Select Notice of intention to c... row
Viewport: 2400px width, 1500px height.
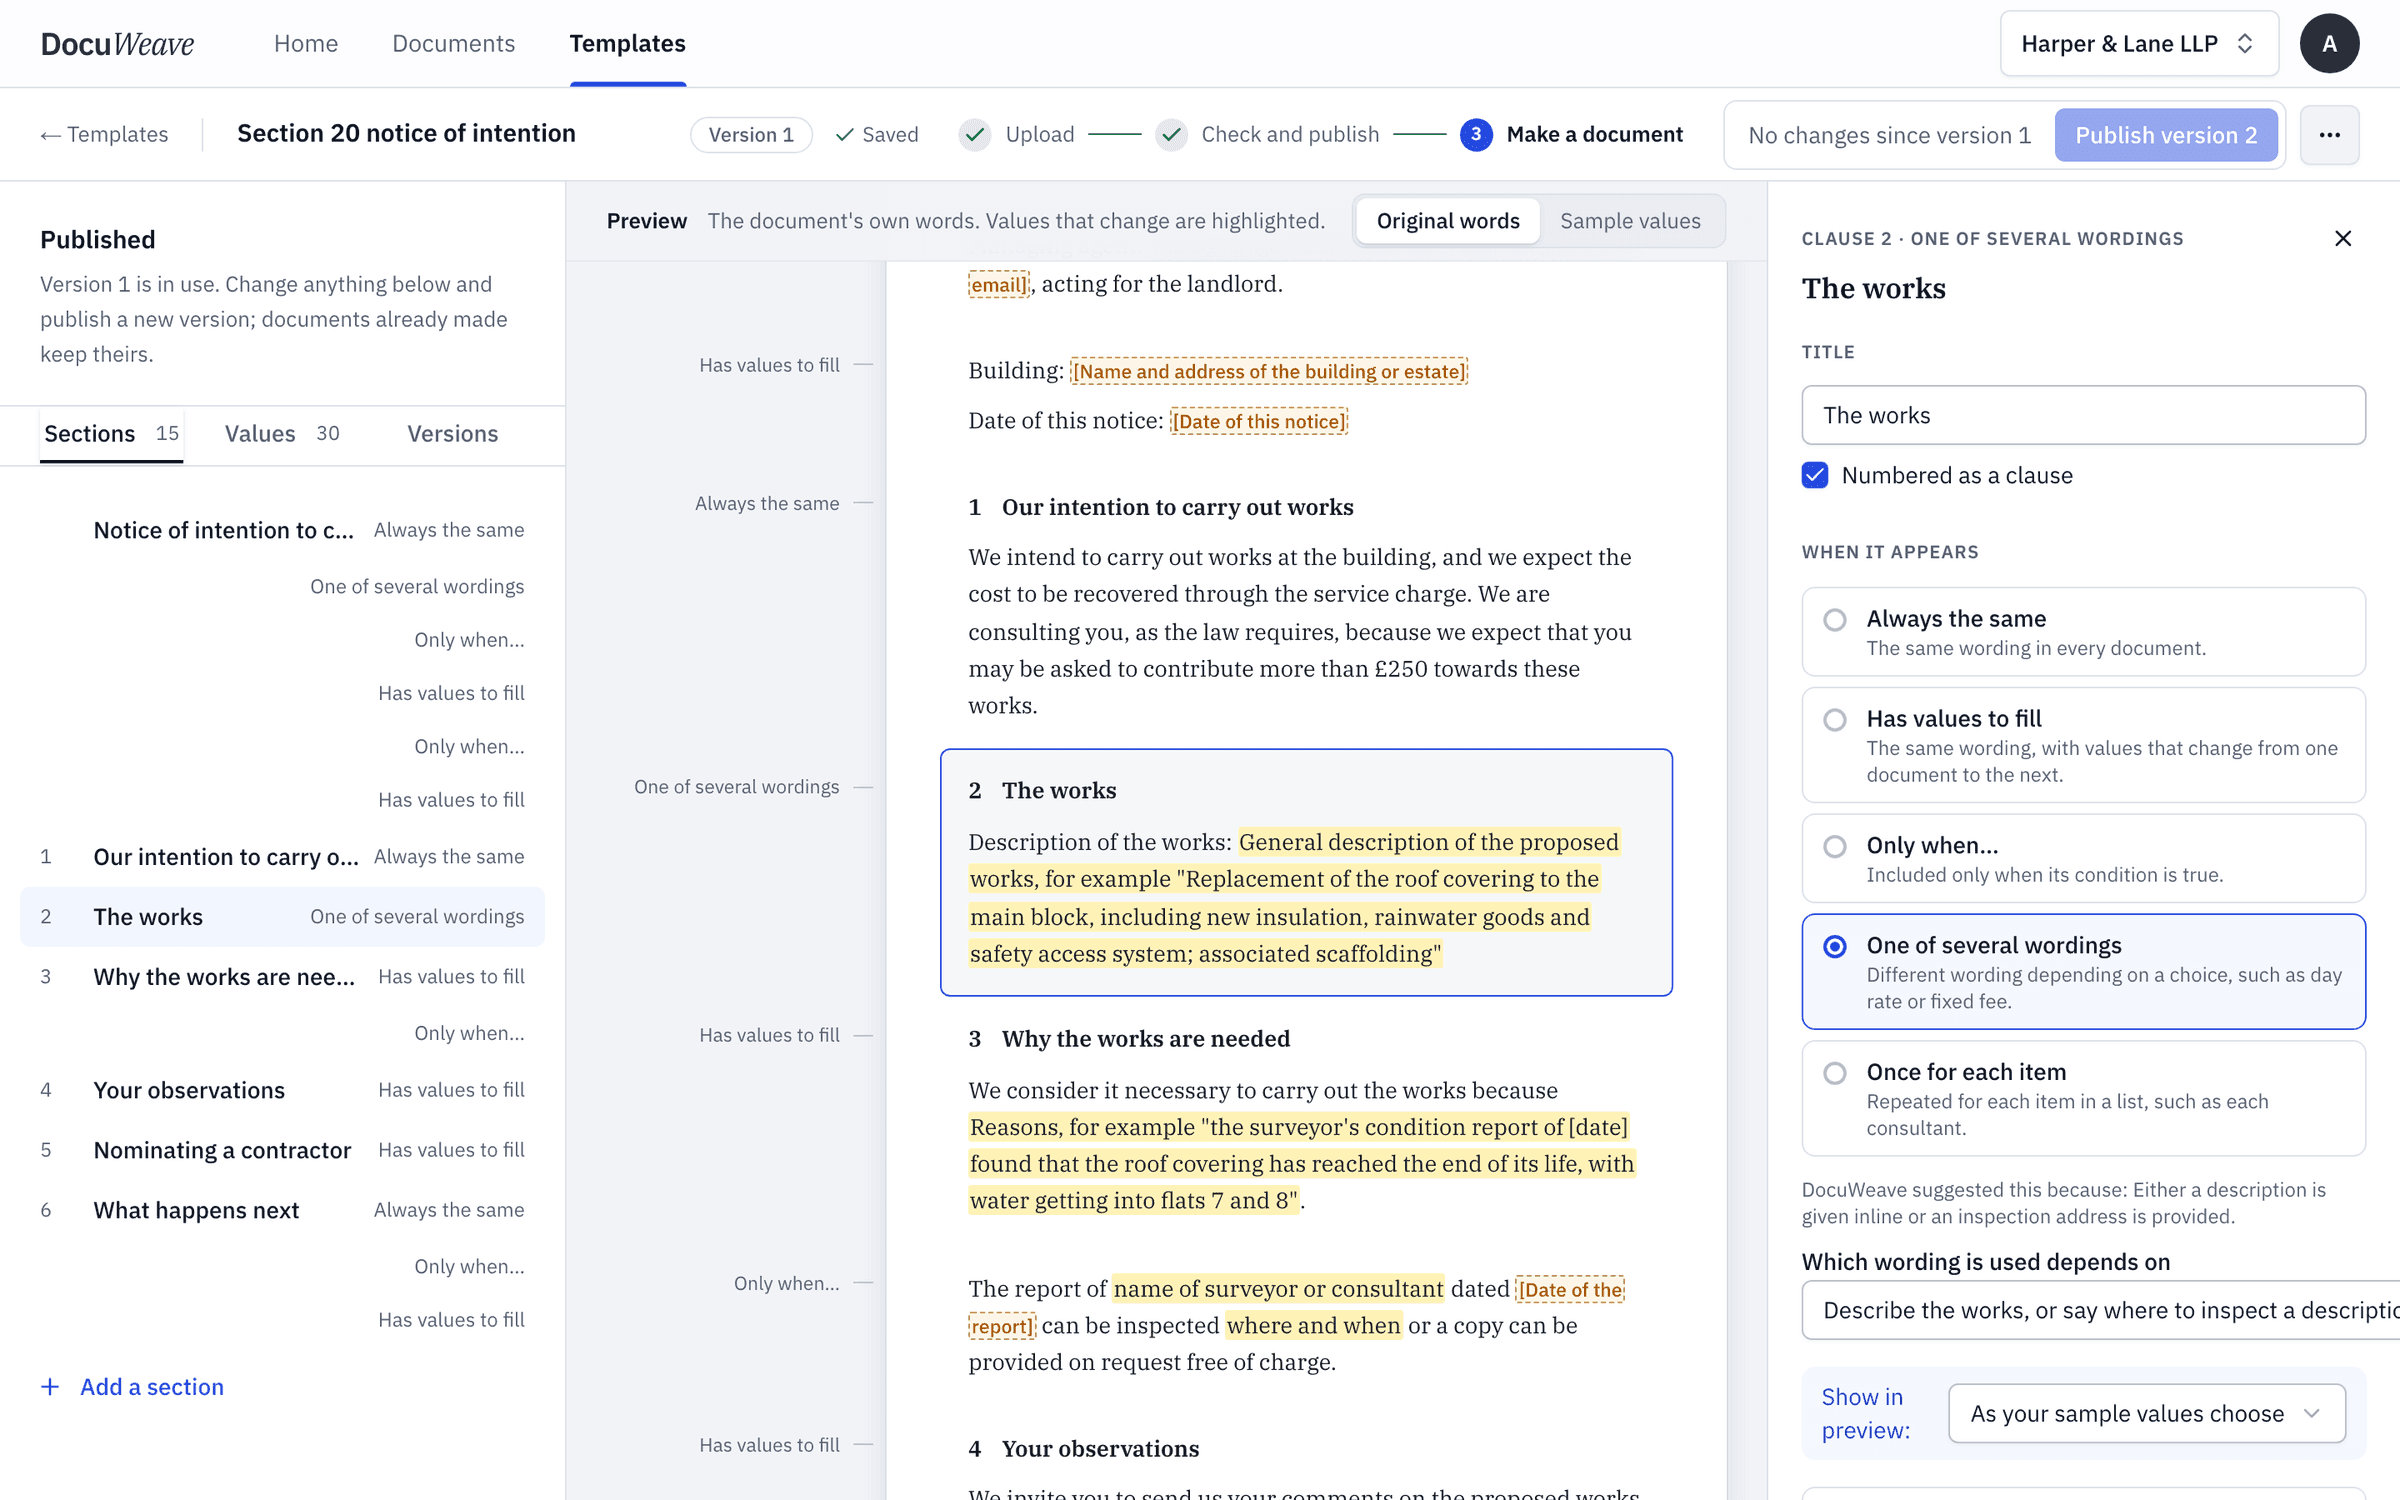(x=283, y=530)
